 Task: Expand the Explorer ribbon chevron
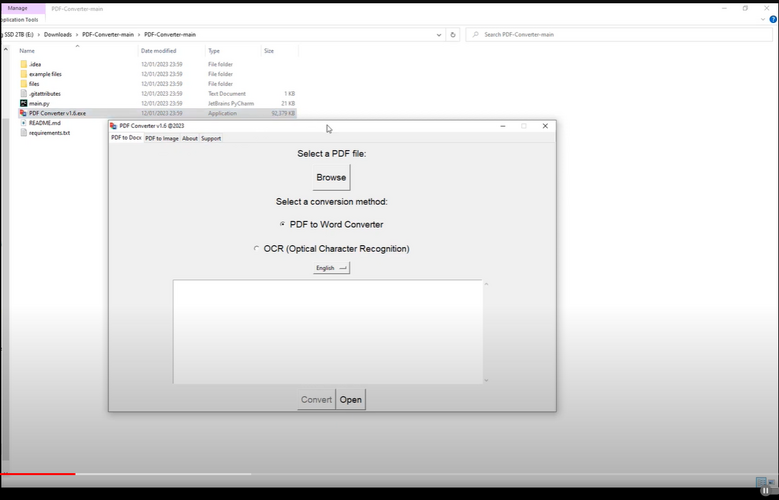click(x=763, y=19)
